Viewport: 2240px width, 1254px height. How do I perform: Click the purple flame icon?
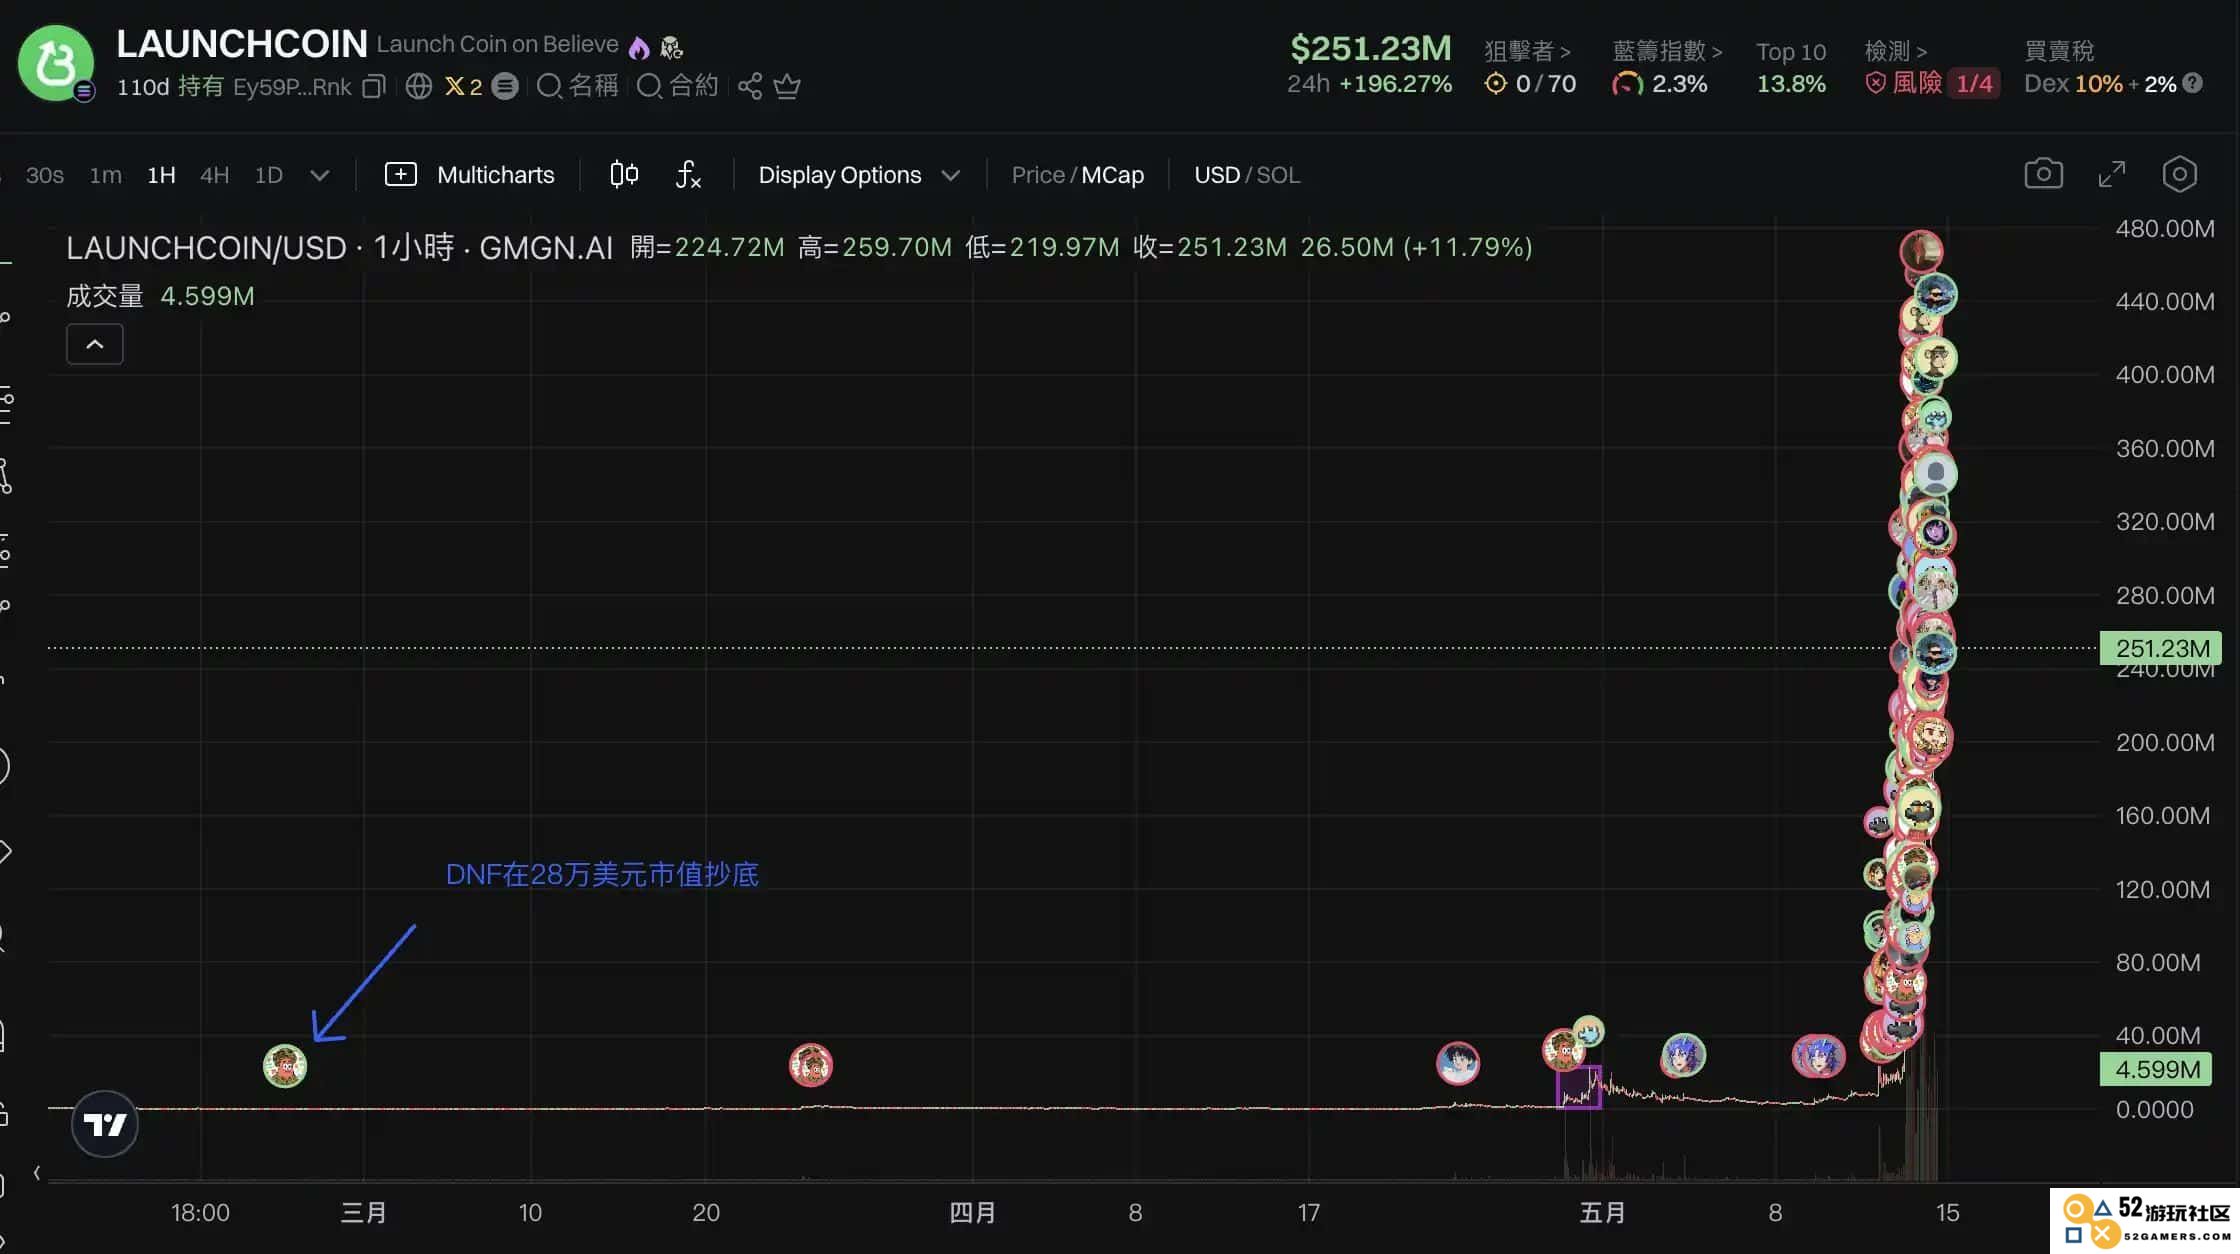pos(639,46)
